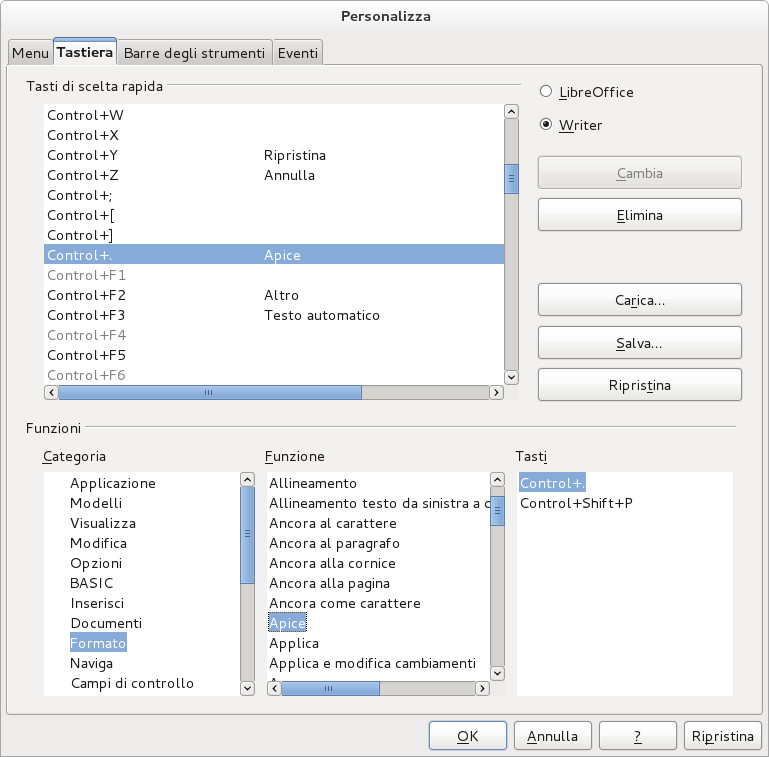Switch to the Menu tab
The width and height of the screenshot is (769, 757).
(x=30, y=52)
